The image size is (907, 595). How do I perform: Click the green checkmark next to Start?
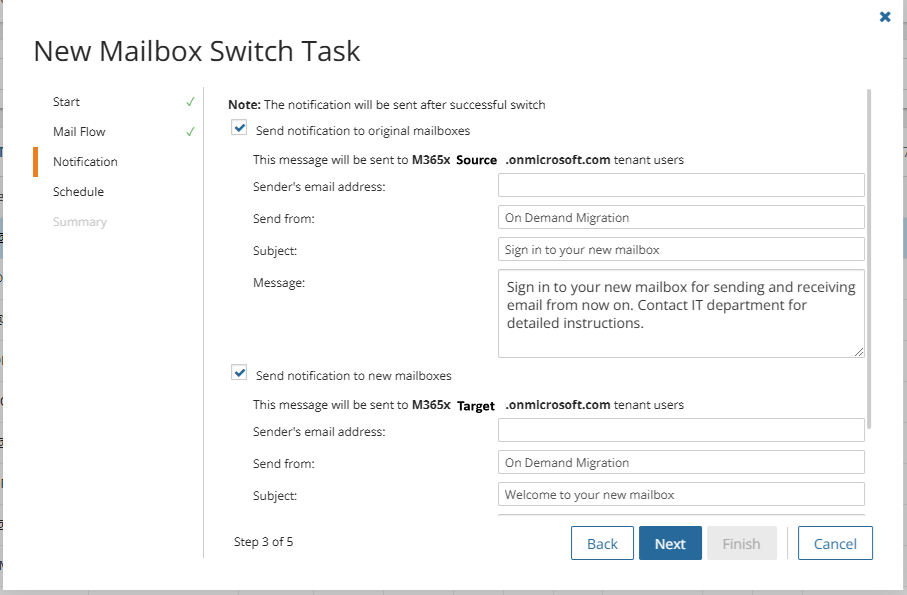pyautogui.click(x=190, y=102)
